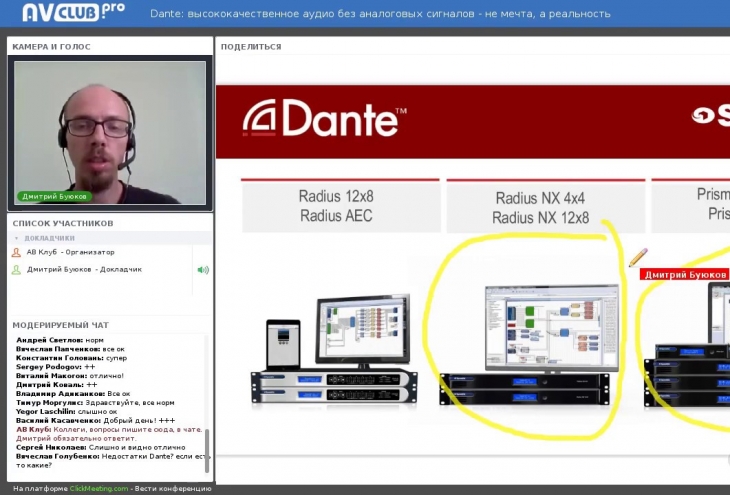The image size is (730, 495).
Task: Click the webinar title in header
Action: [x=380, y=14]
